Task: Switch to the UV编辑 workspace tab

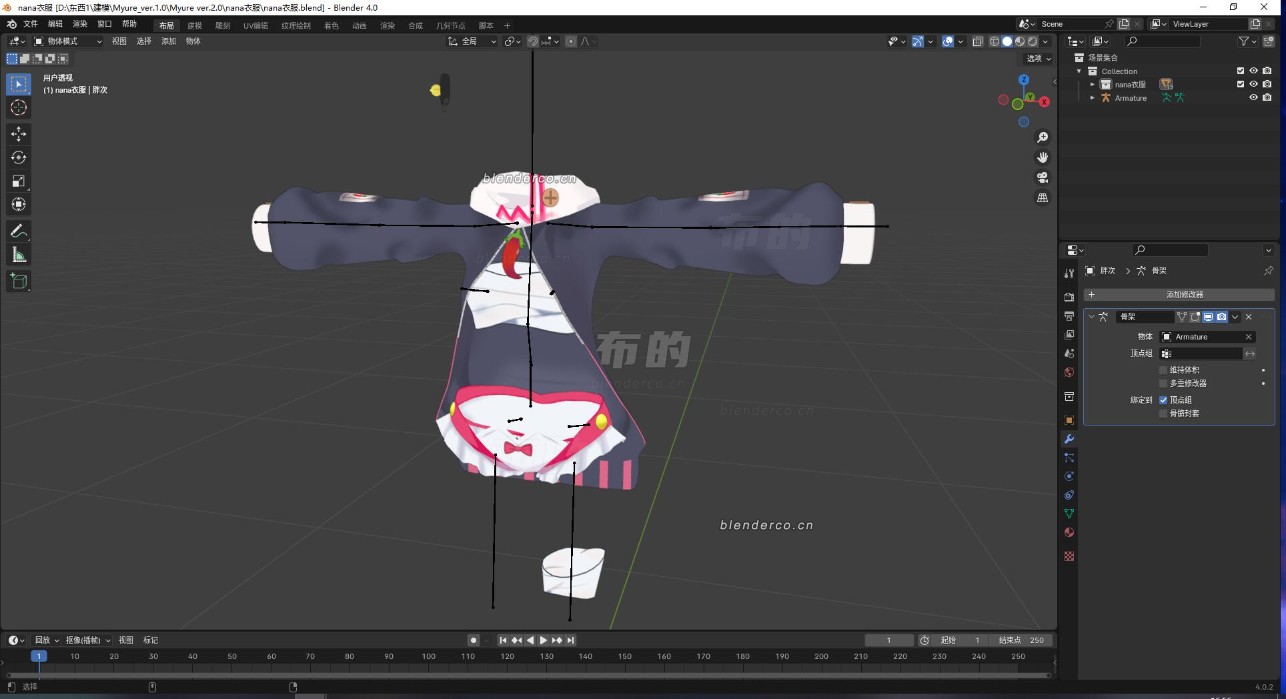Action: (256, 25)
